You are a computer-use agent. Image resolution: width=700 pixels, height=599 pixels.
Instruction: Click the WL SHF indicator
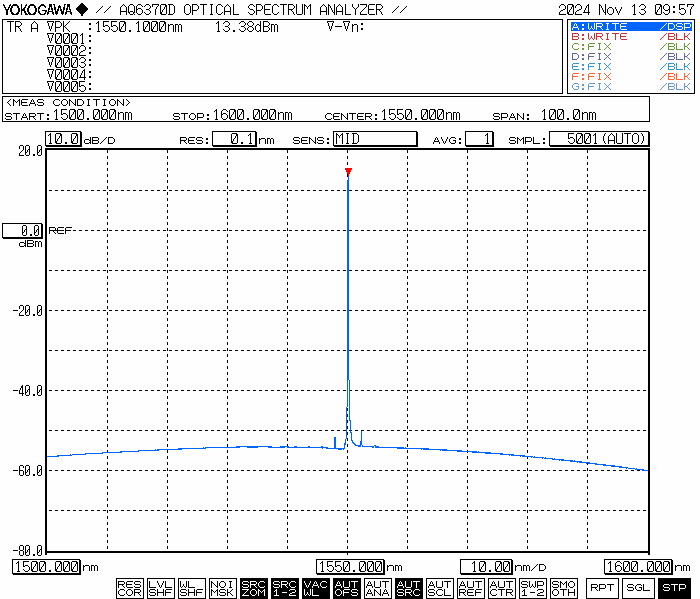191,588
